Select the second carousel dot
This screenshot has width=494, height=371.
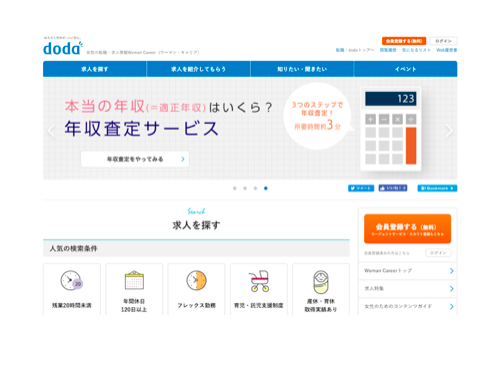[x=245, y=188]
